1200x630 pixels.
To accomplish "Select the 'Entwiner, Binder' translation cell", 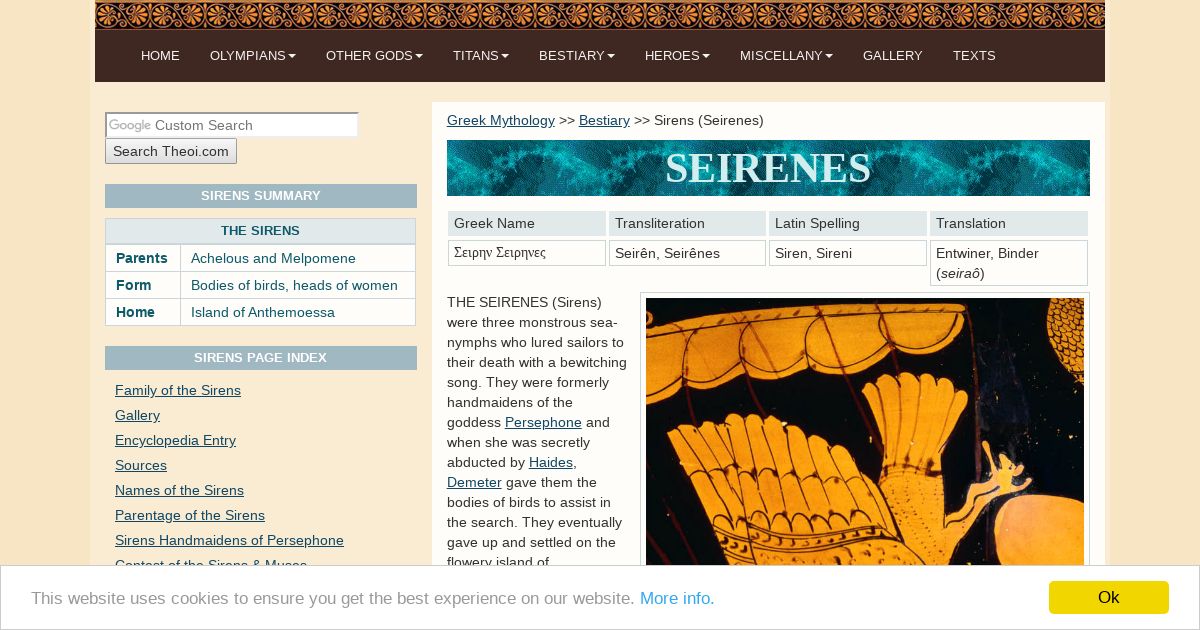I will (x=1009, y=263).
